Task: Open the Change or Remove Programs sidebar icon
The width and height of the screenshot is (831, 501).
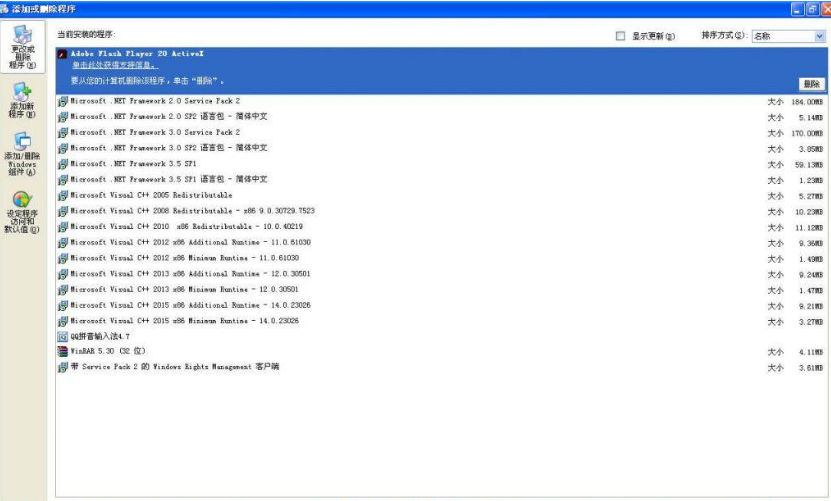Action: click(22, 38)
